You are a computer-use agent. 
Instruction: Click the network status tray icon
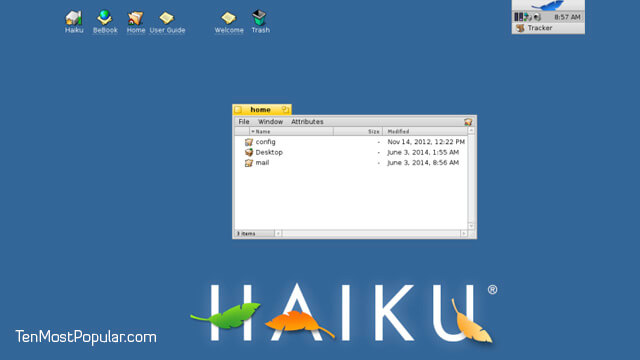click(x=528, y=17)
